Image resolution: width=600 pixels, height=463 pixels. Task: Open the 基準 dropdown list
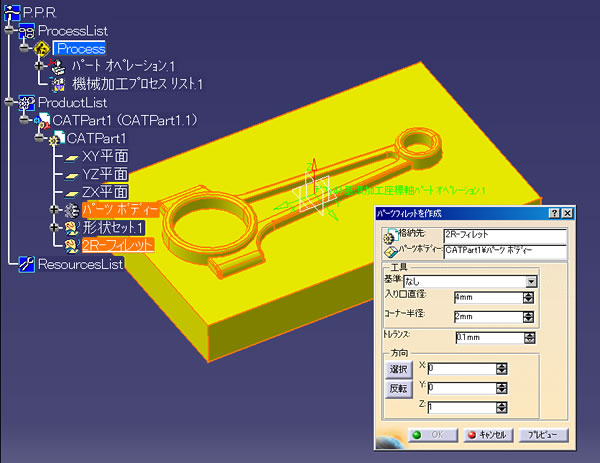tap(529, 282)
